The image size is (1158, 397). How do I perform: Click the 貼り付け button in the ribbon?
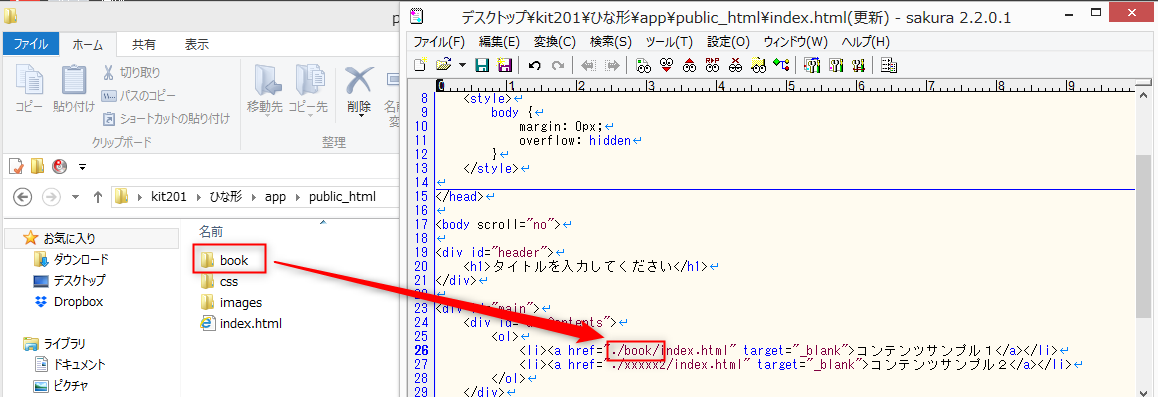[74, 89]
